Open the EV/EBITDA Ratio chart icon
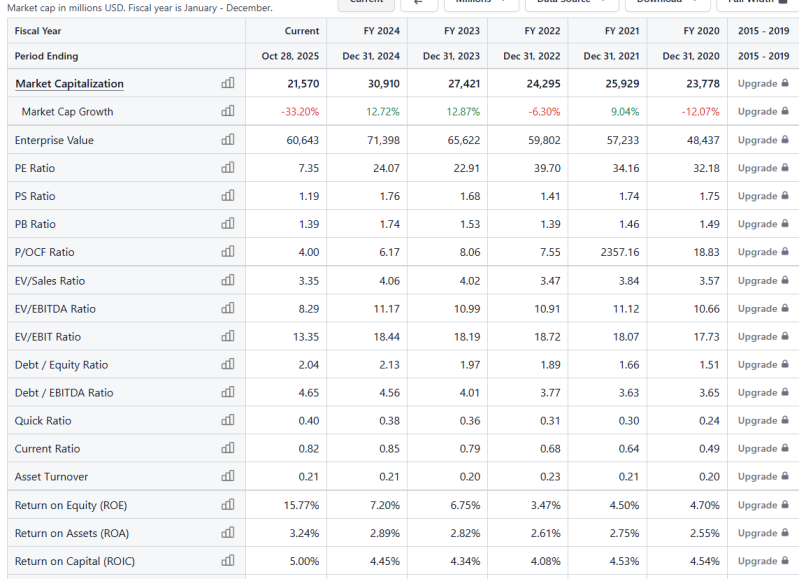Image resolution: width=799 pixels, height=579 pixels. [227, 309]
